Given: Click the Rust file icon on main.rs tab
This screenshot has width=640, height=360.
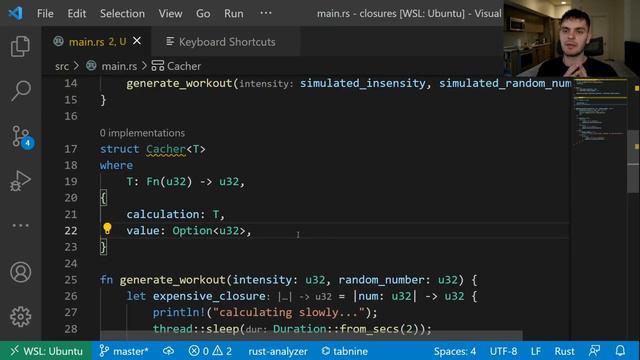Looking at the screenshot, I should point(58,41).
